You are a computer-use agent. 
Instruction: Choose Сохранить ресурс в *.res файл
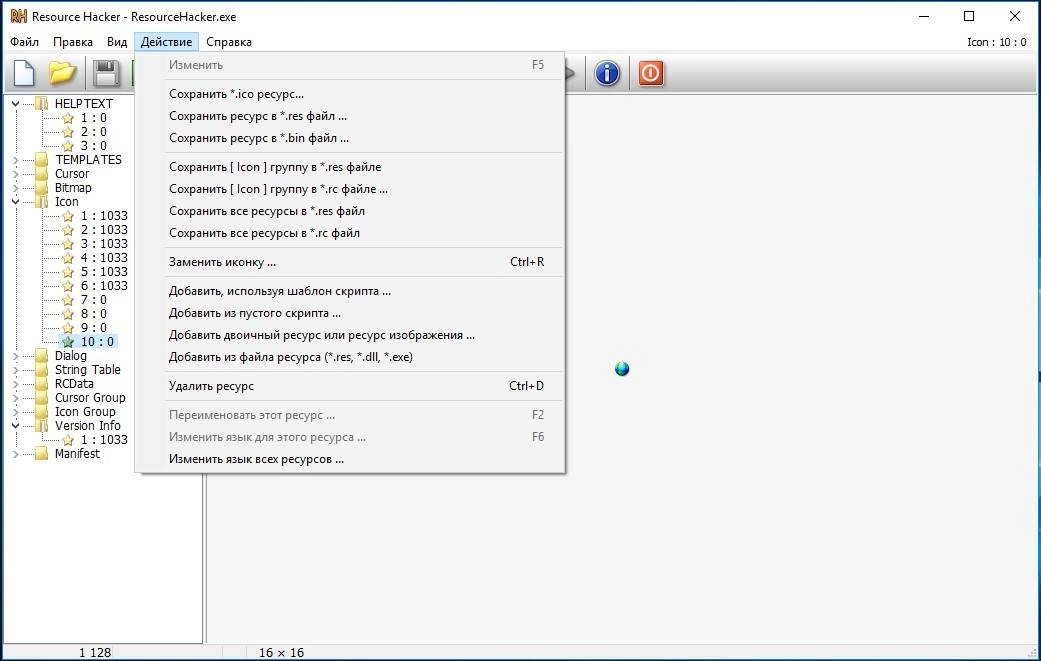(350, 115)
